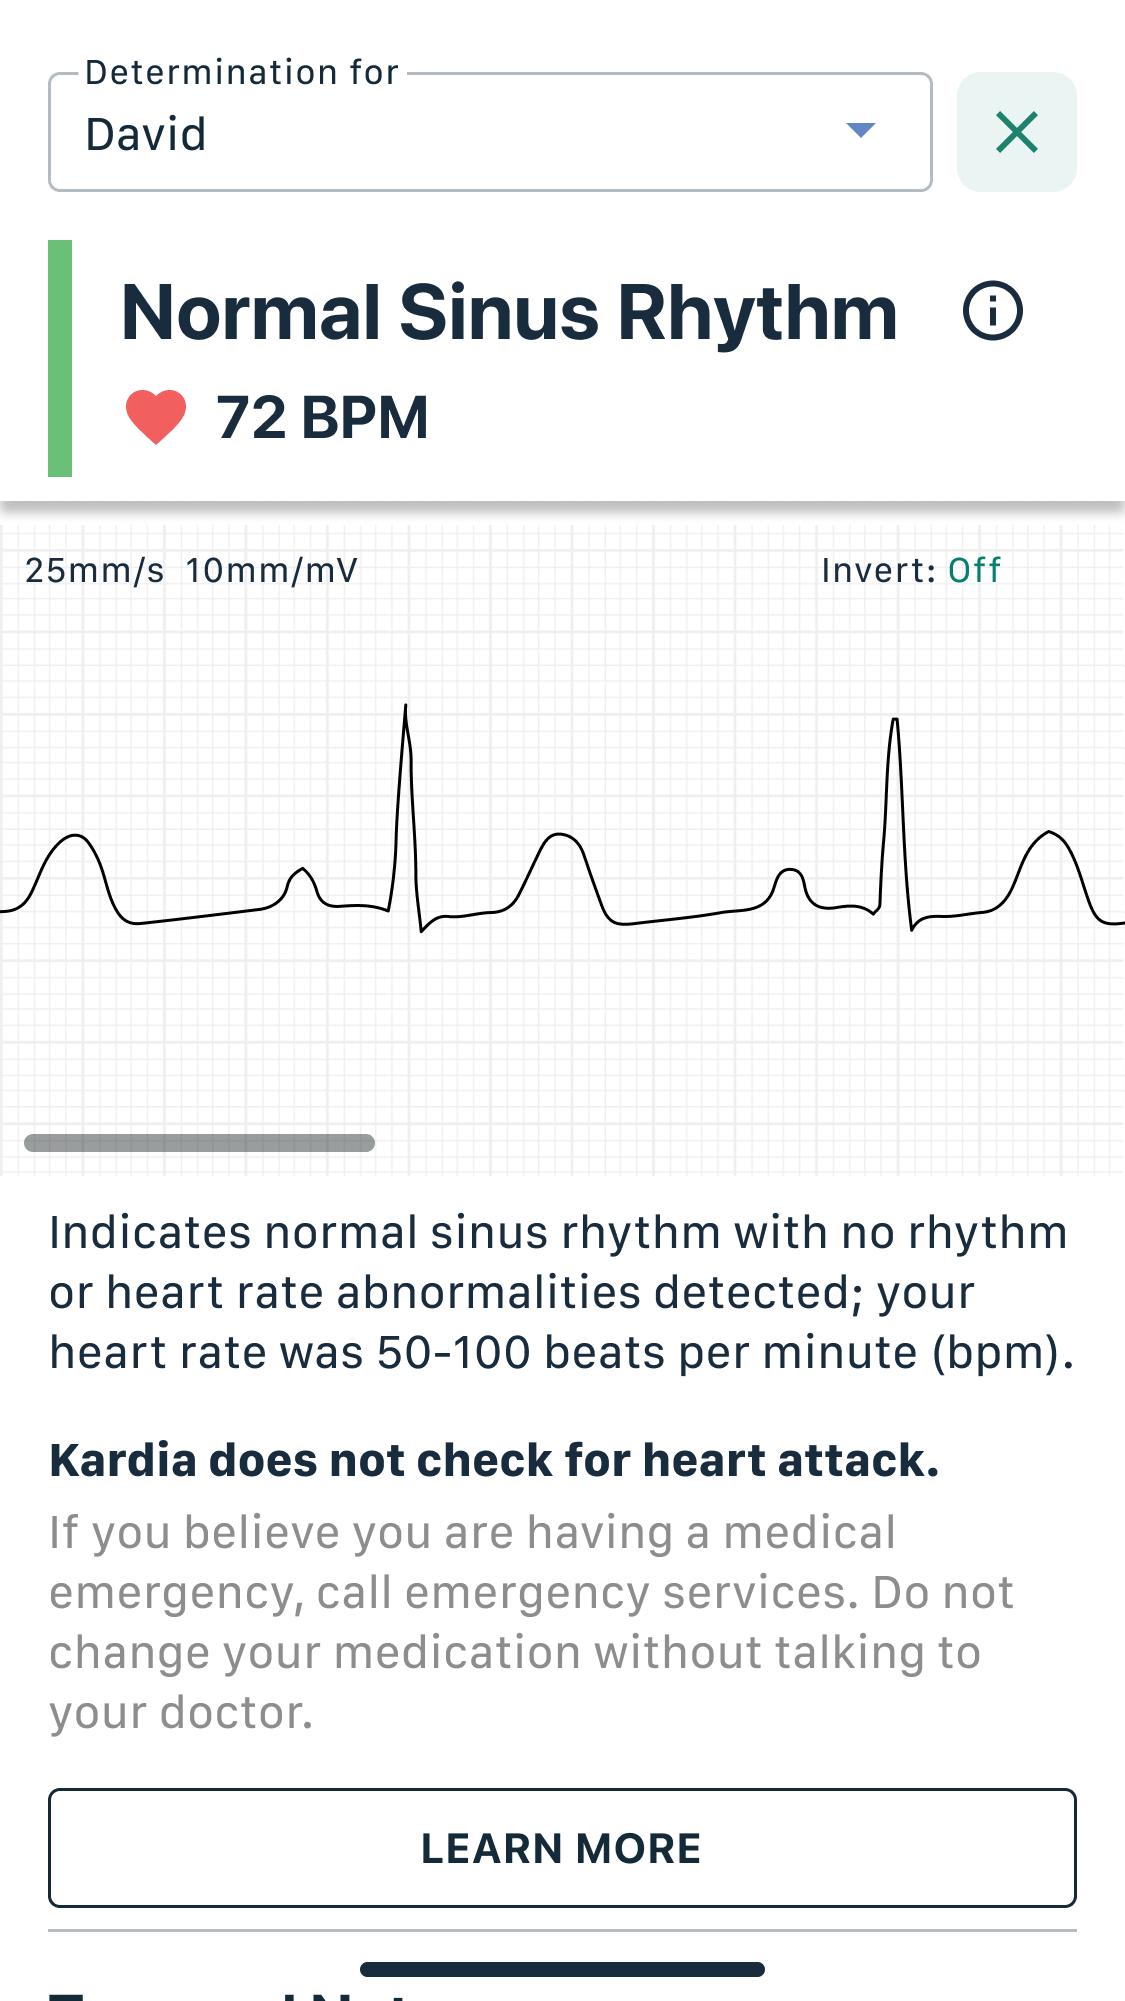Tap the red heart icon
Image resolution: width=1125 pixels, height=2001 pixels.
[156, 416]
